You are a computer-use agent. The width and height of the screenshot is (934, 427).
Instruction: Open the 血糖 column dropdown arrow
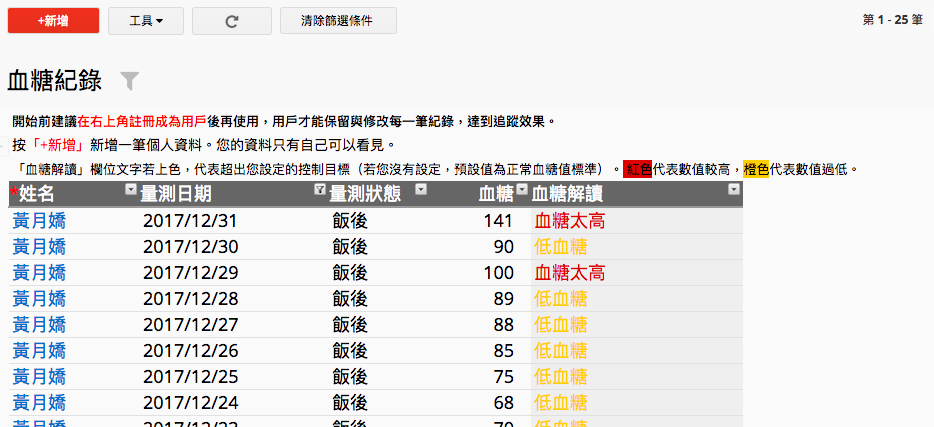(521, 190)
